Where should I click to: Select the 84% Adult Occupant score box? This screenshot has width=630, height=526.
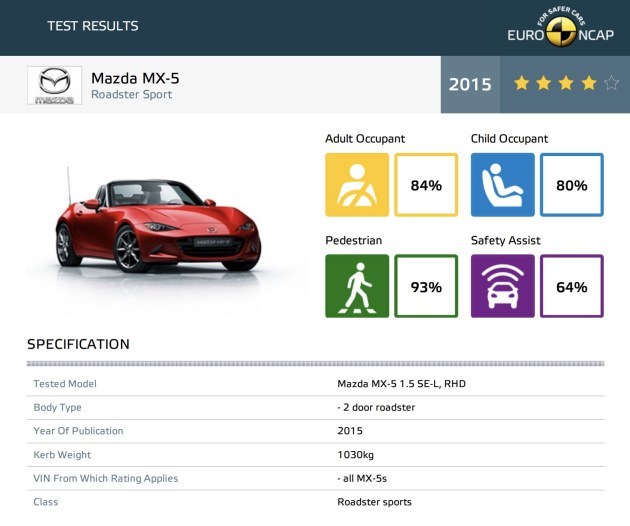pos(426,184)
